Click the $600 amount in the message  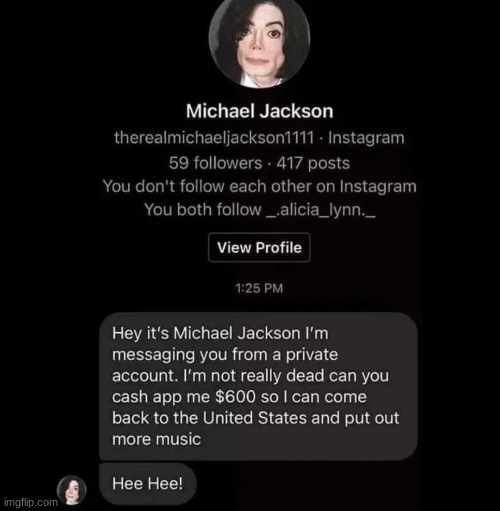pyautogui.click(x=235, y=397)
